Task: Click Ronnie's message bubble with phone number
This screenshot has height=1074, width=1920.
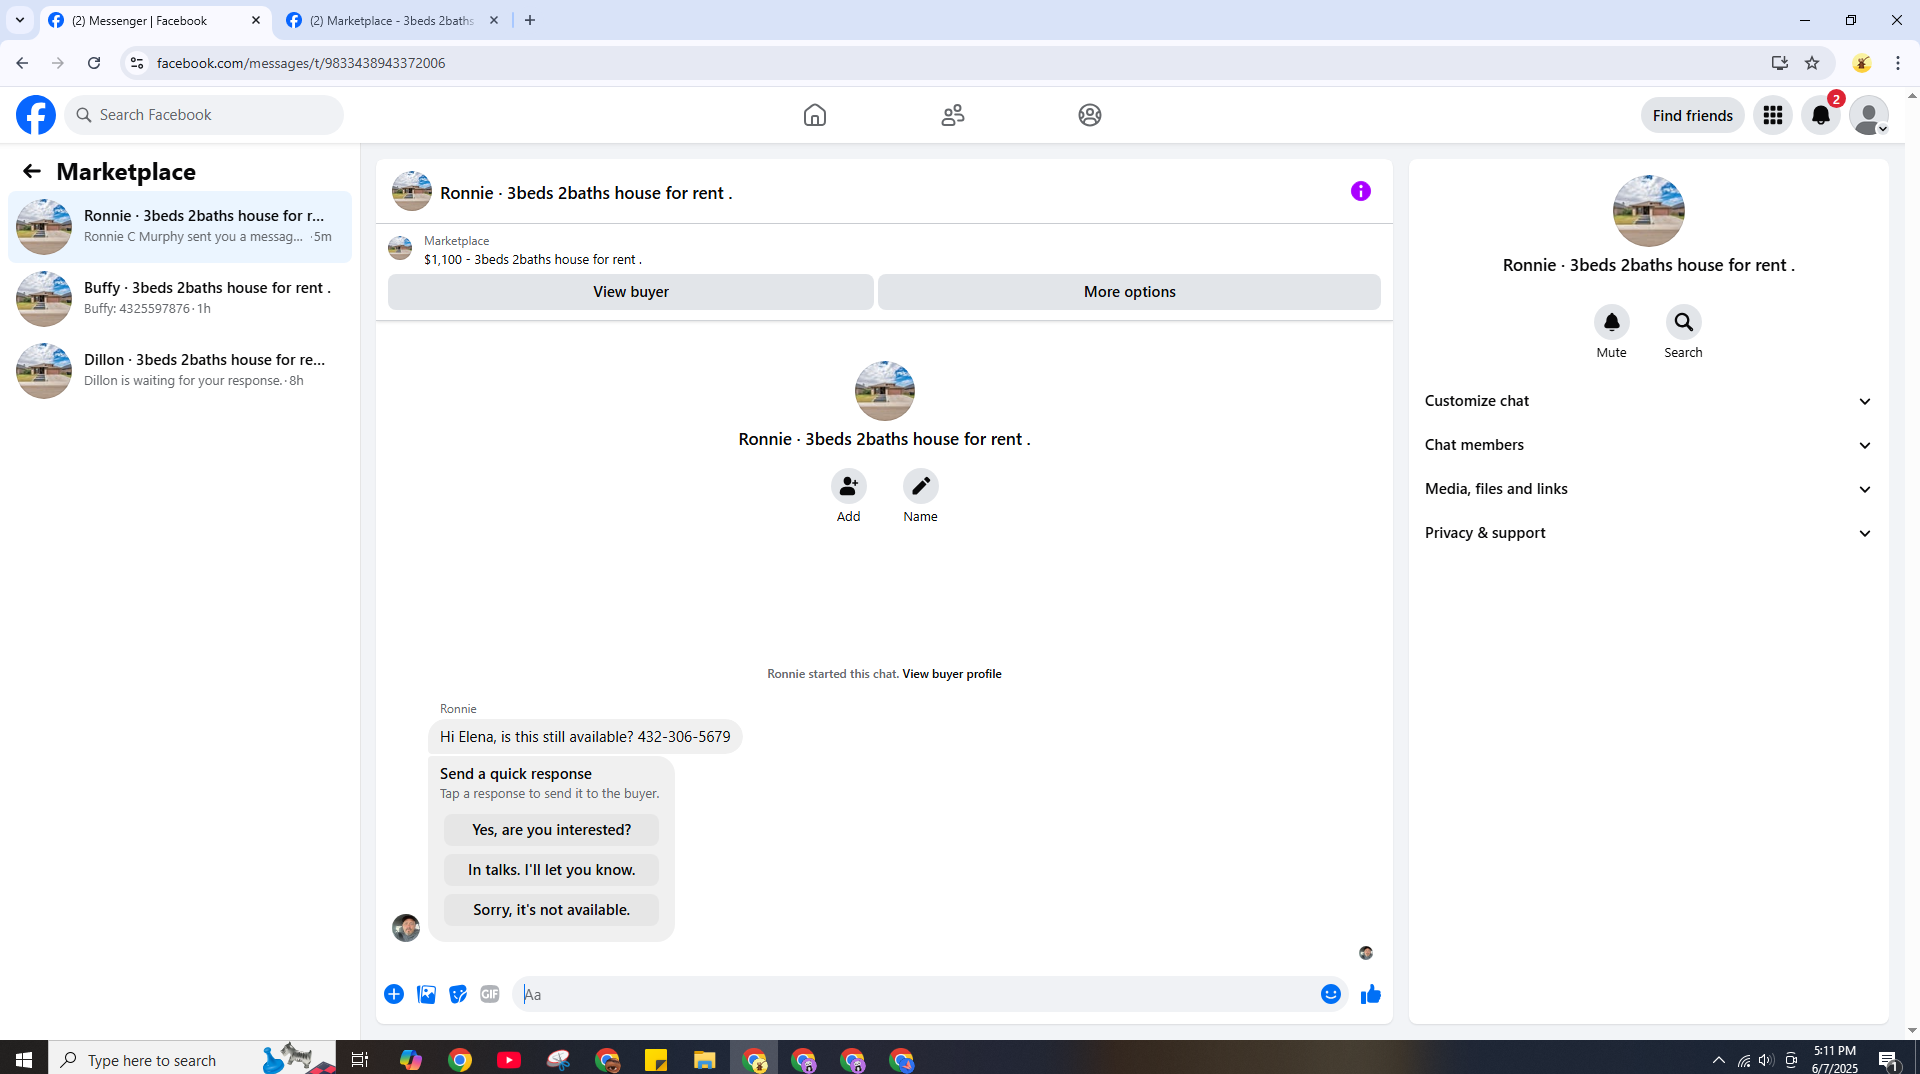Action: (585, 737)
